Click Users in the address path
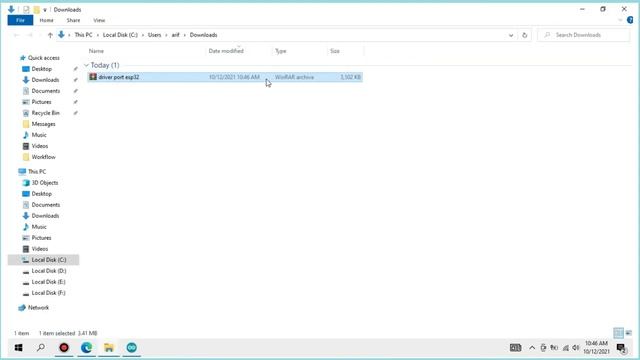Screen dimensions: 640x360 154,35
